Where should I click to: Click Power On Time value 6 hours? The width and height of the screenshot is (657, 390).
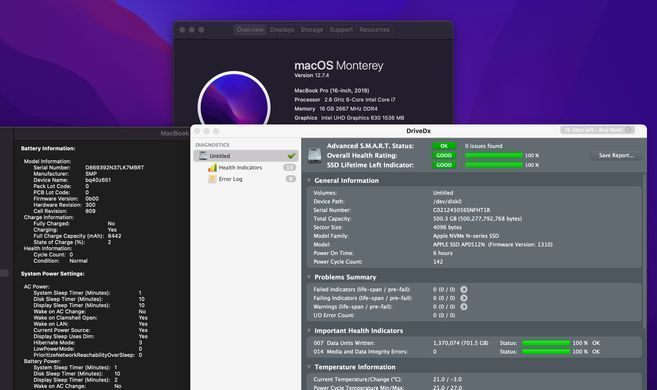442,253
